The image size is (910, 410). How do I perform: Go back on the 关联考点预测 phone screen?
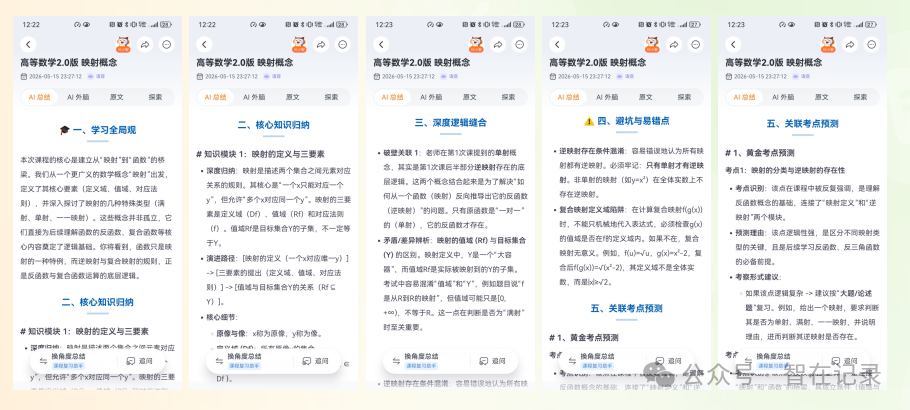pos(733,44)
